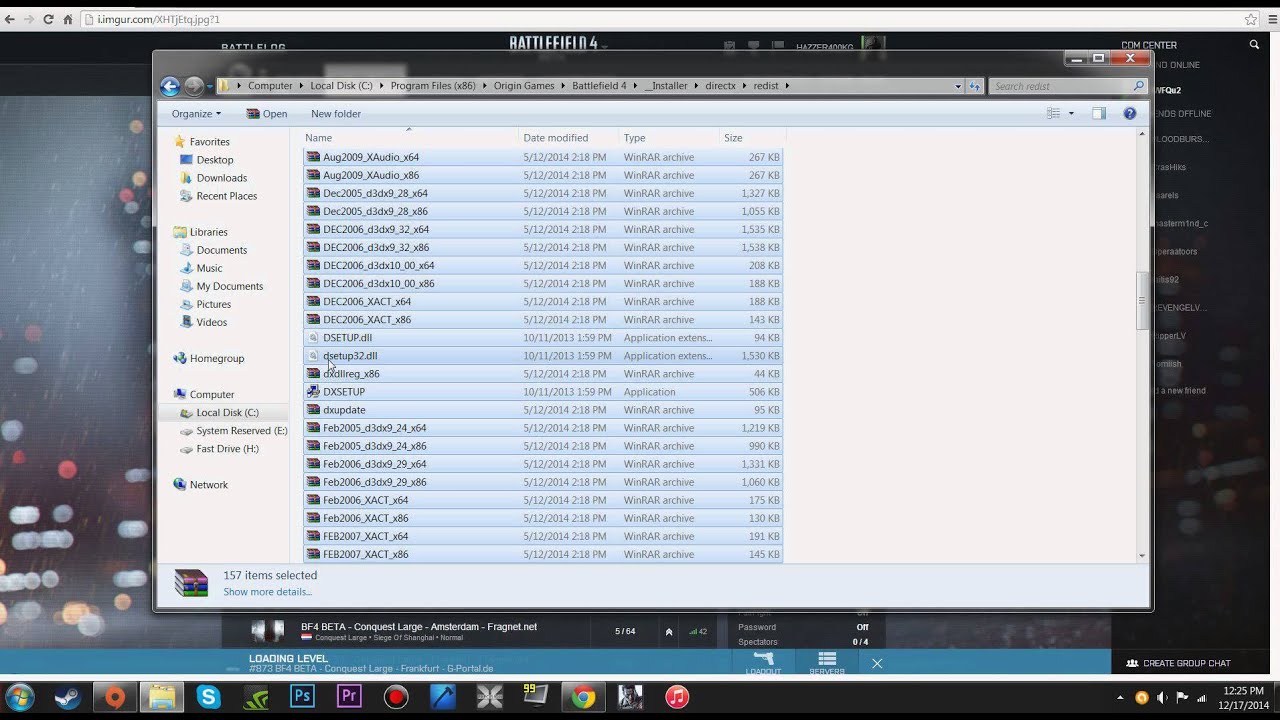Click the Open toolbar button

[266, 114]
